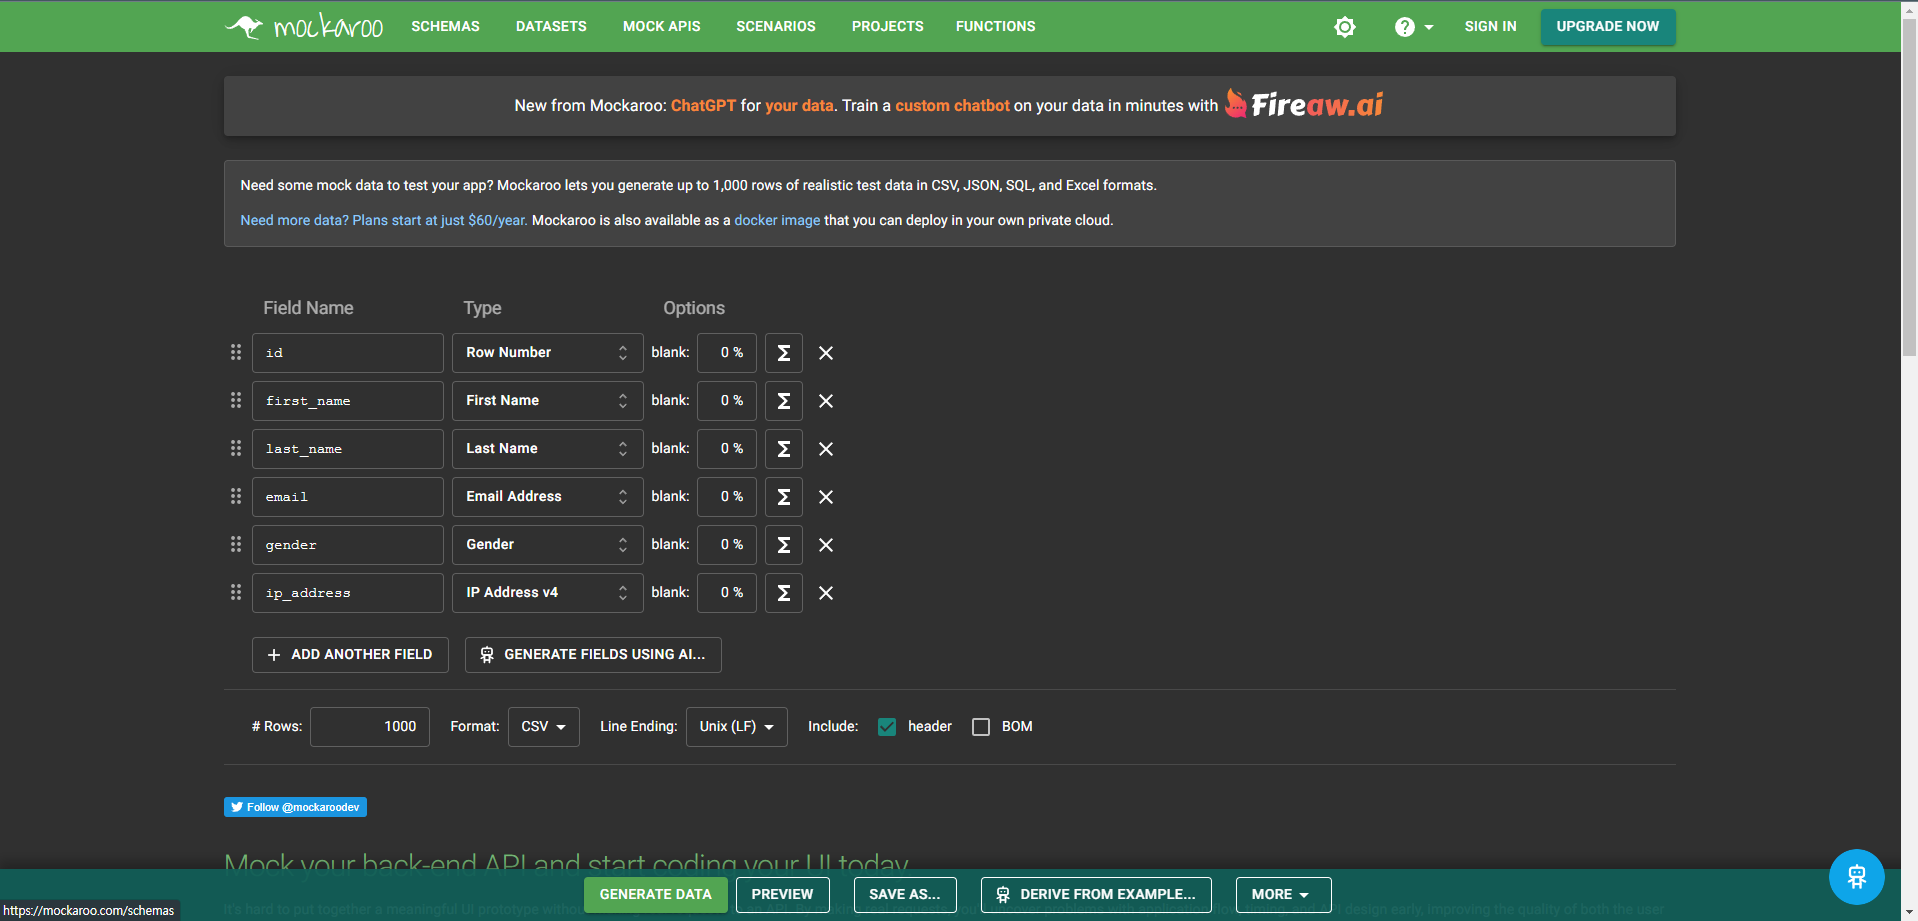Toggle the light/dark theme icon
Image resolution: width=1918 pixels, height=921 pixels.
pos(1345,27)
